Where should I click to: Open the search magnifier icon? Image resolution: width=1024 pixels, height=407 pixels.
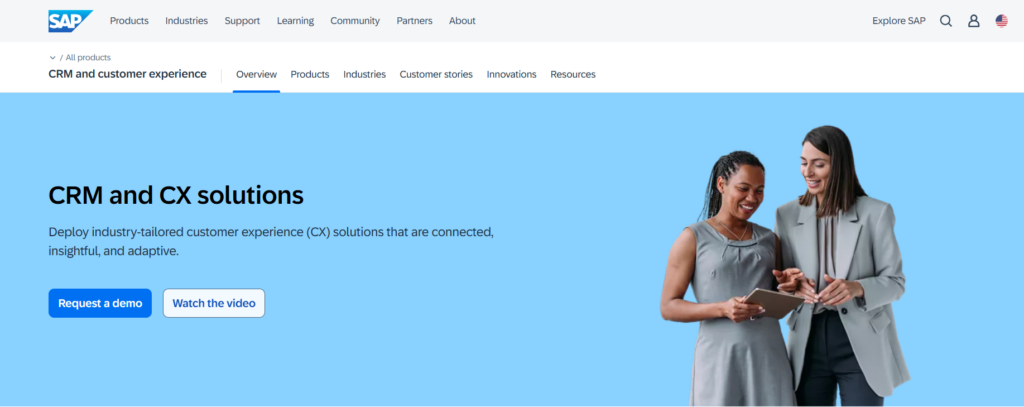946,21
